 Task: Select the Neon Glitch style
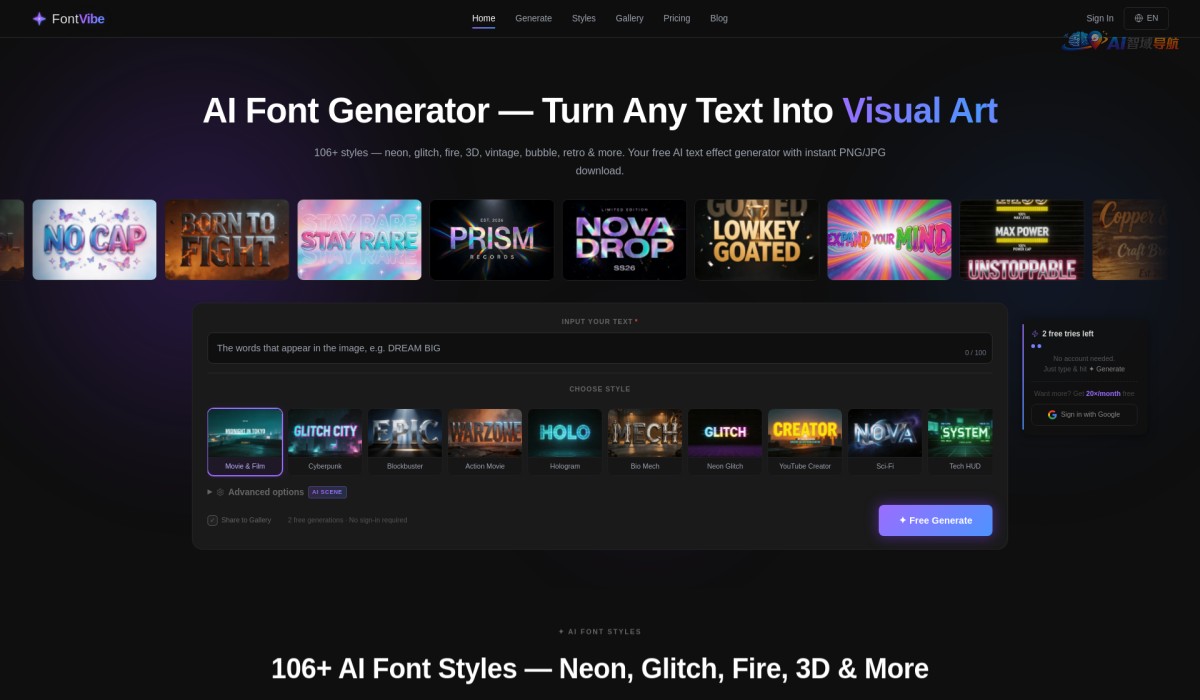click(725, 442)
